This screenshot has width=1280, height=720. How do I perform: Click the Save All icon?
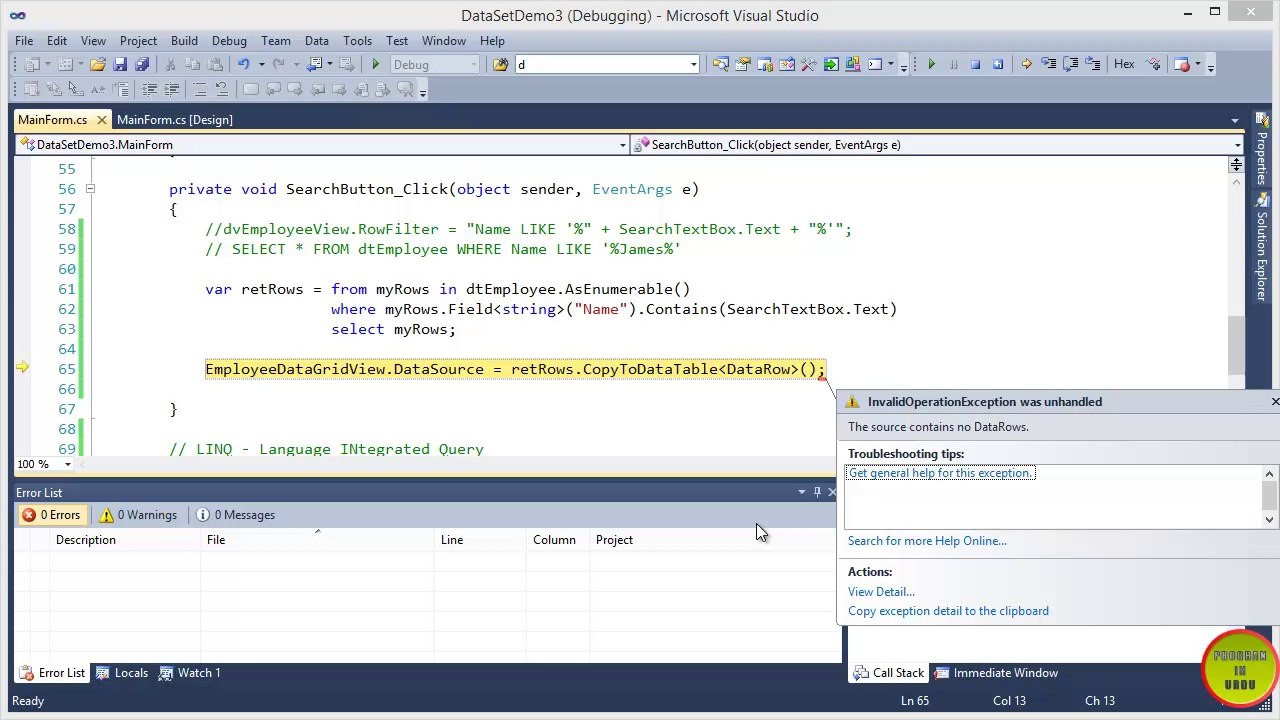[142, 65]
